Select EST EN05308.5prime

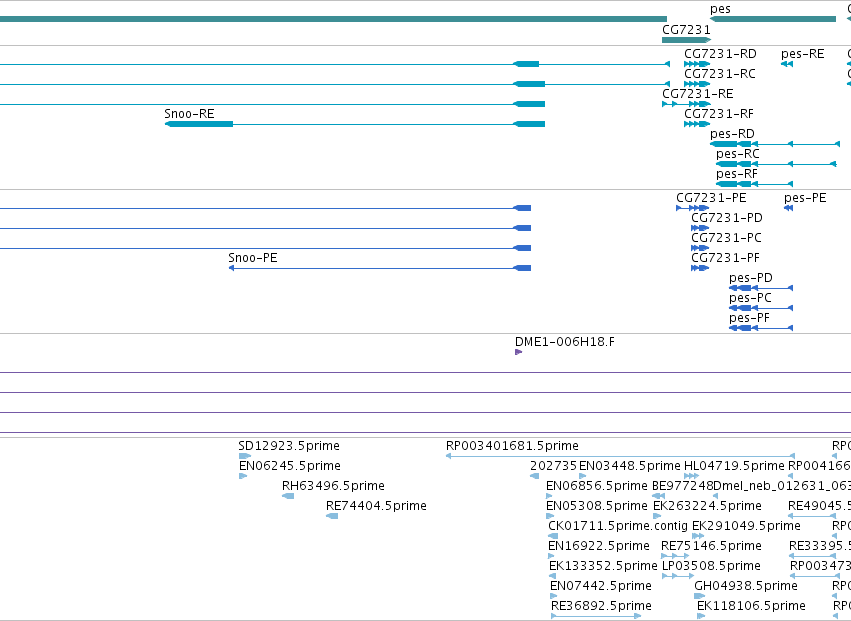pyautogui.click(x=597, y=506)
